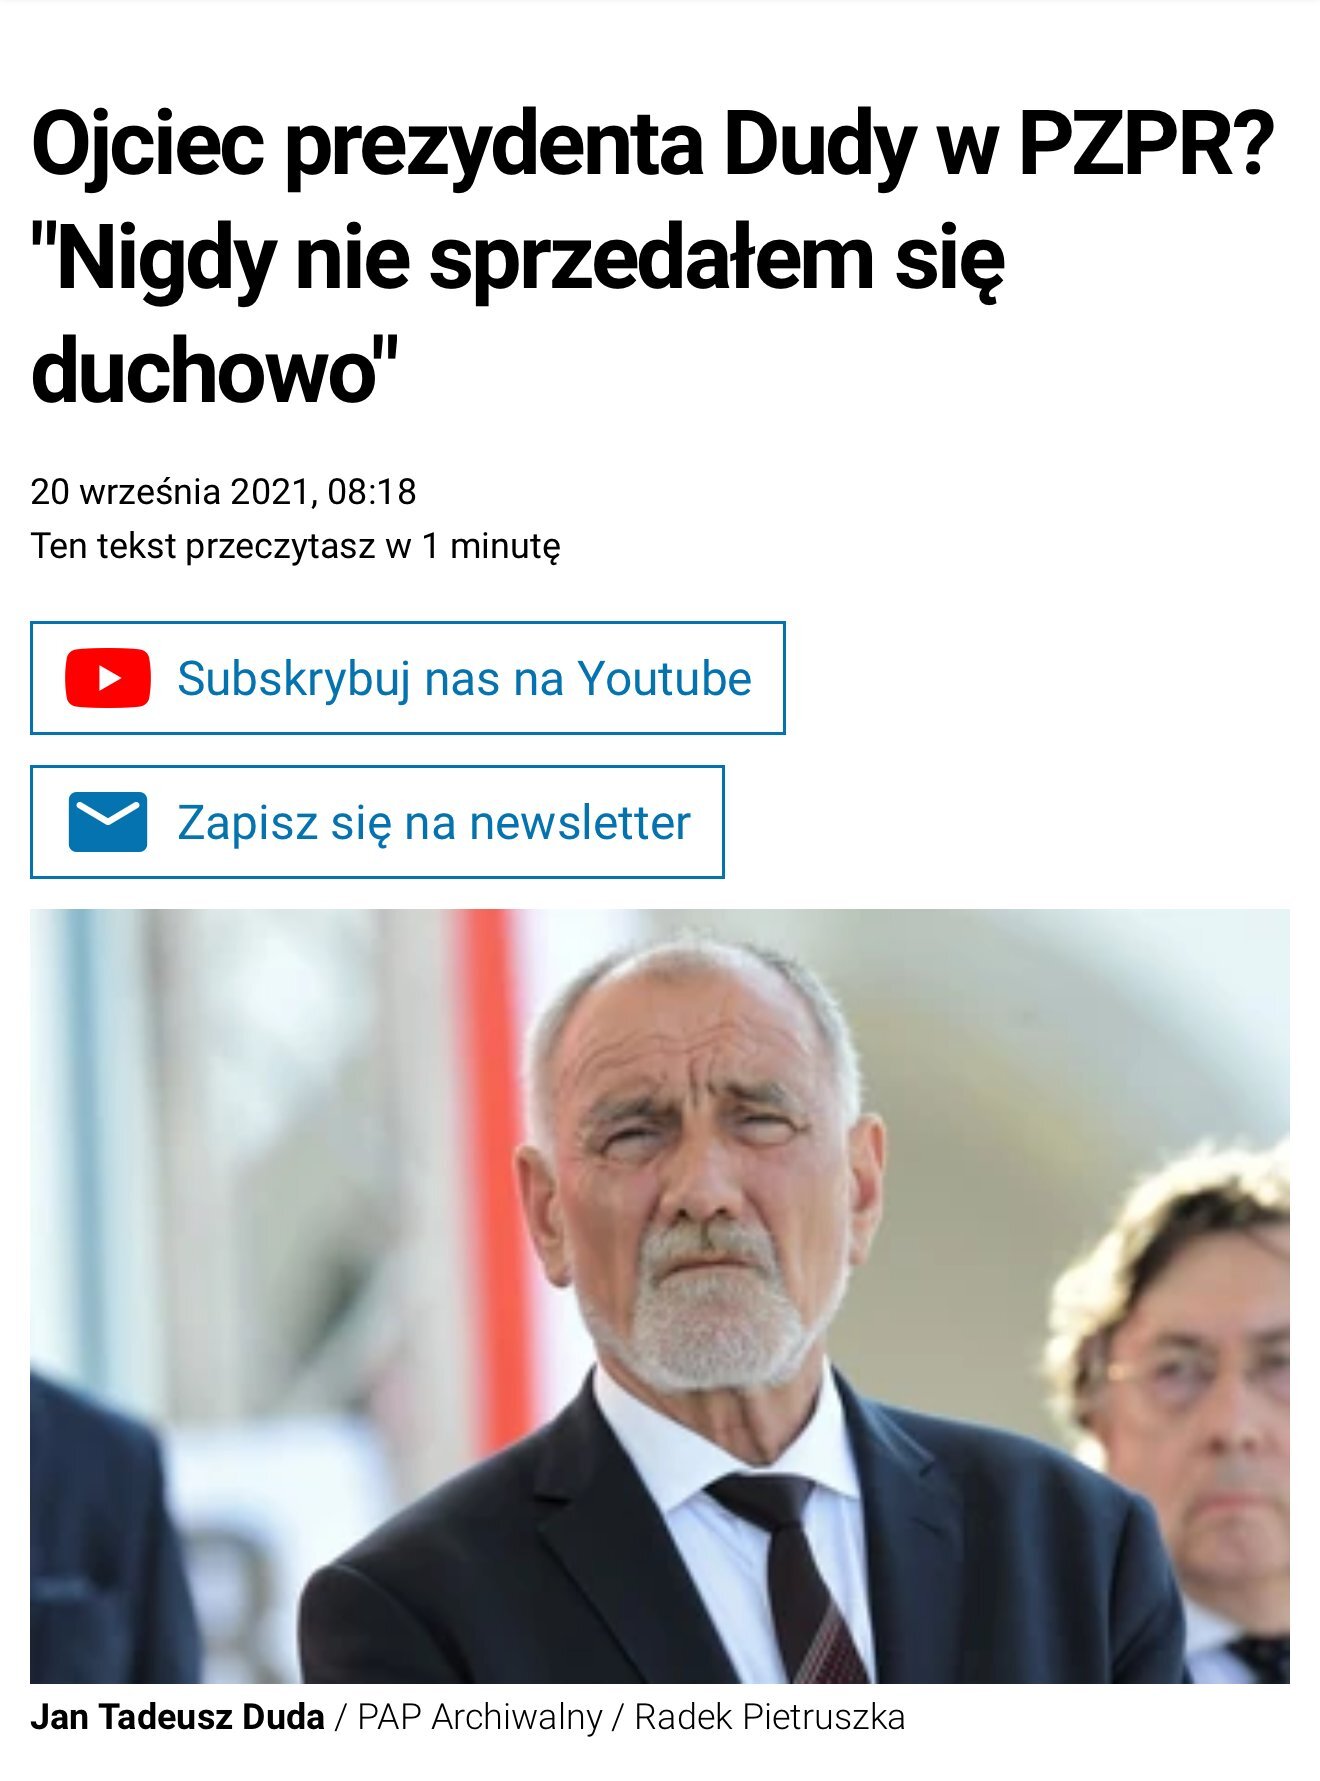
Task: Click the red YouTube play icon
Action: tap(108, 678)
